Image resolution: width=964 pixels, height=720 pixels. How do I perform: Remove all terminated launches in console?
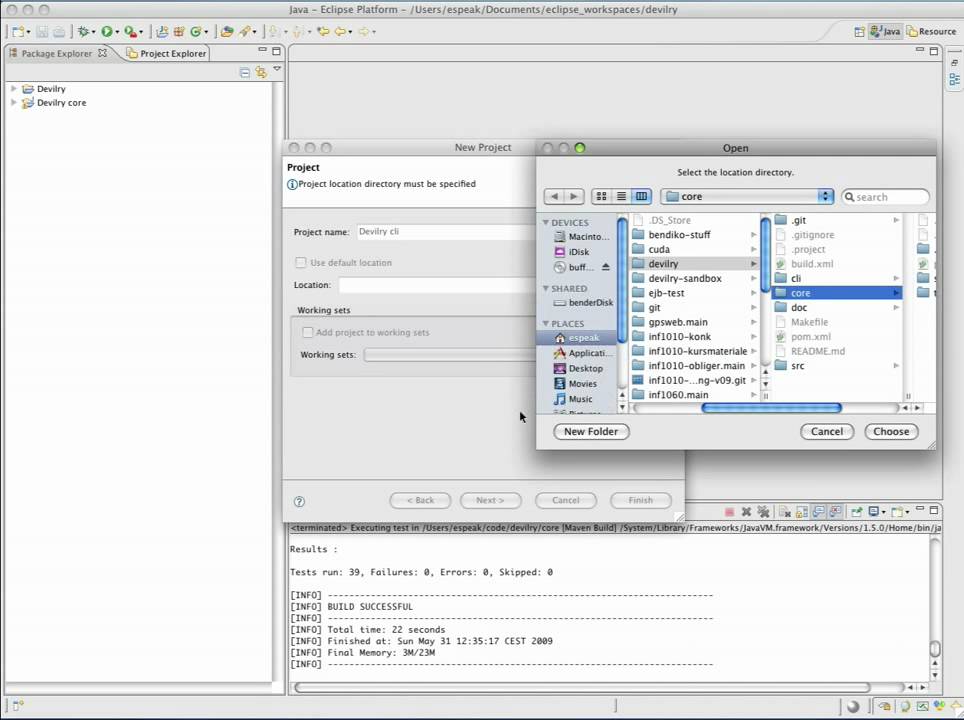click(x=763, y=512)
